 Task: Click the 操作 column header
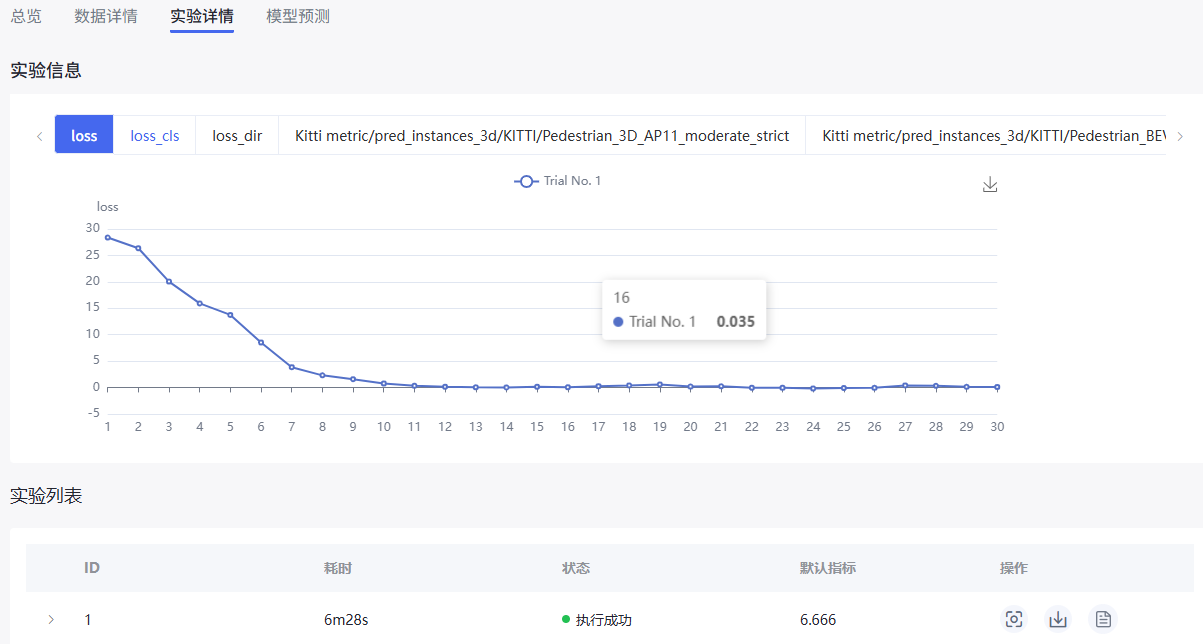tap(1014, 568)
